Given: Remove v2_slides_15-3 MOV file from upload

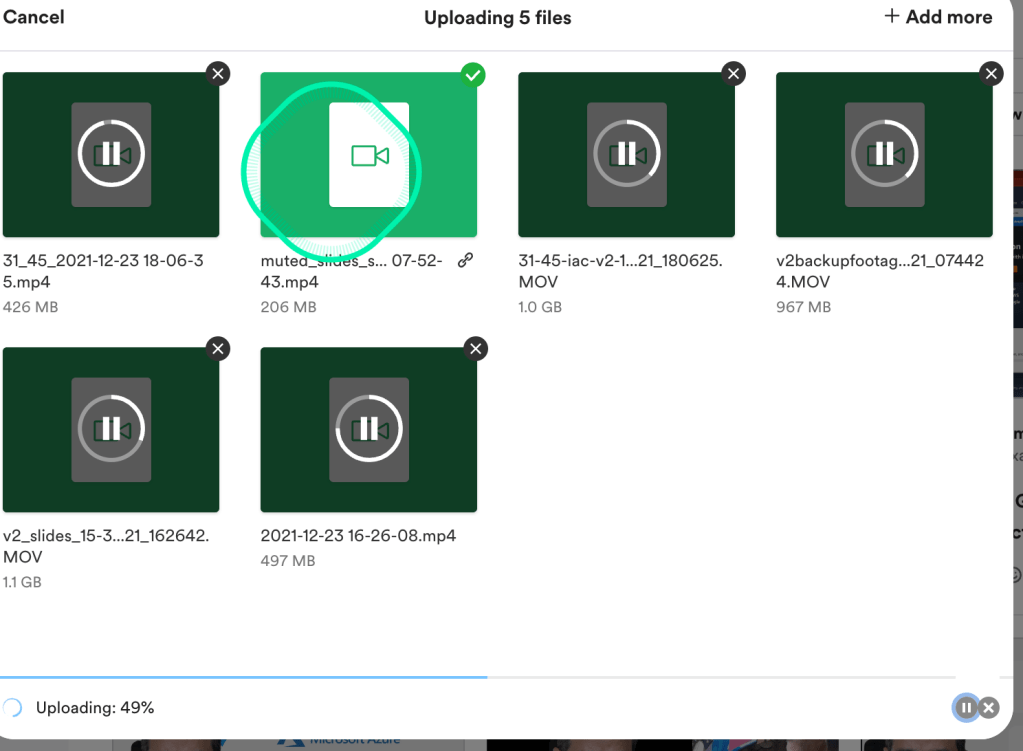Looking at the screenshot, I should pyautogui.click(x=218, y=349).
